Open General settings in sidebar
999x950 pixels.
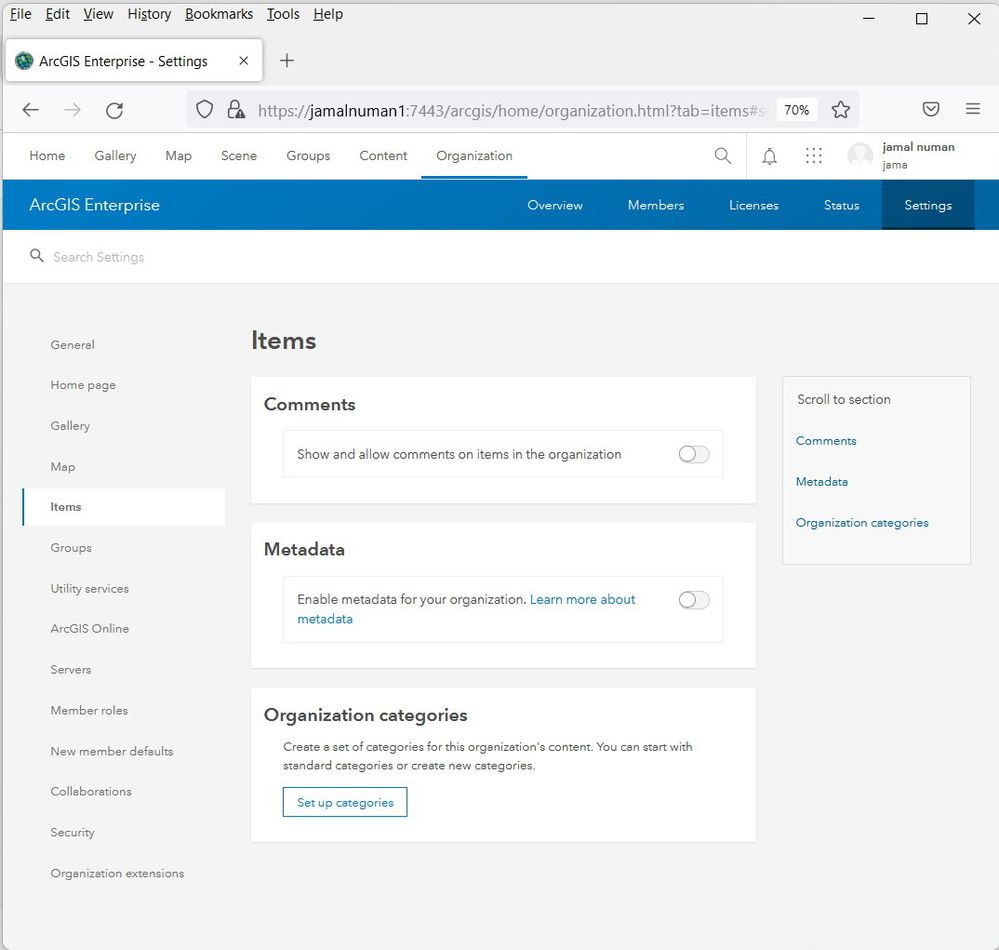(x=73, y=345)
